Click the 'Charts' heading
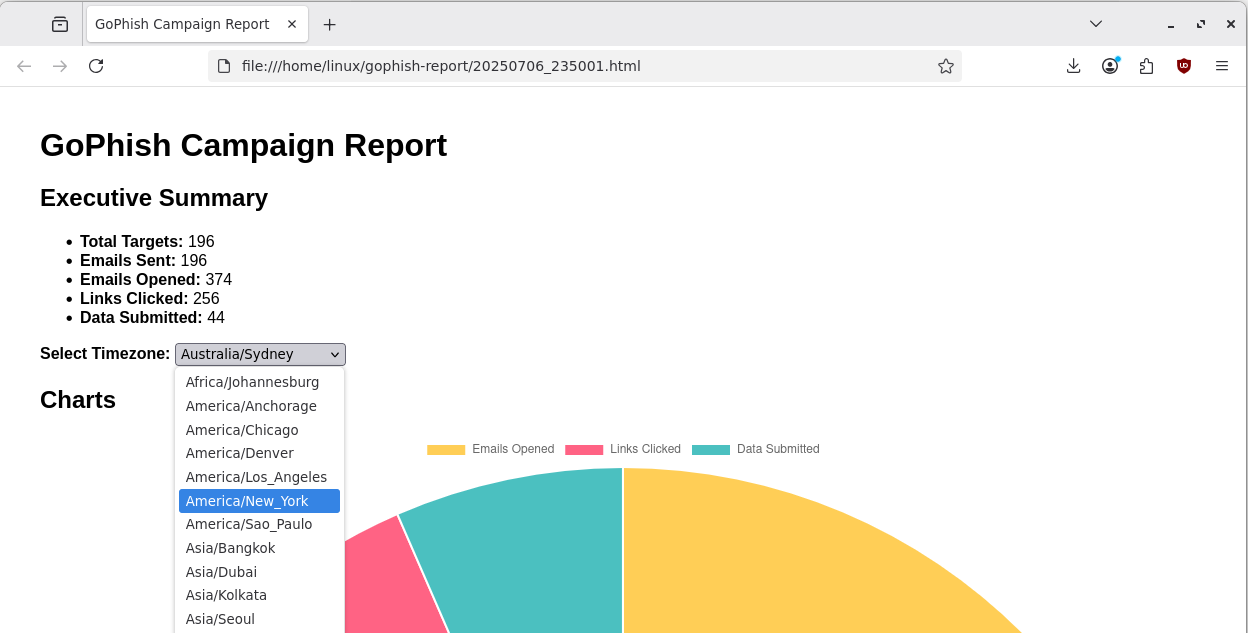 [78, 400]
